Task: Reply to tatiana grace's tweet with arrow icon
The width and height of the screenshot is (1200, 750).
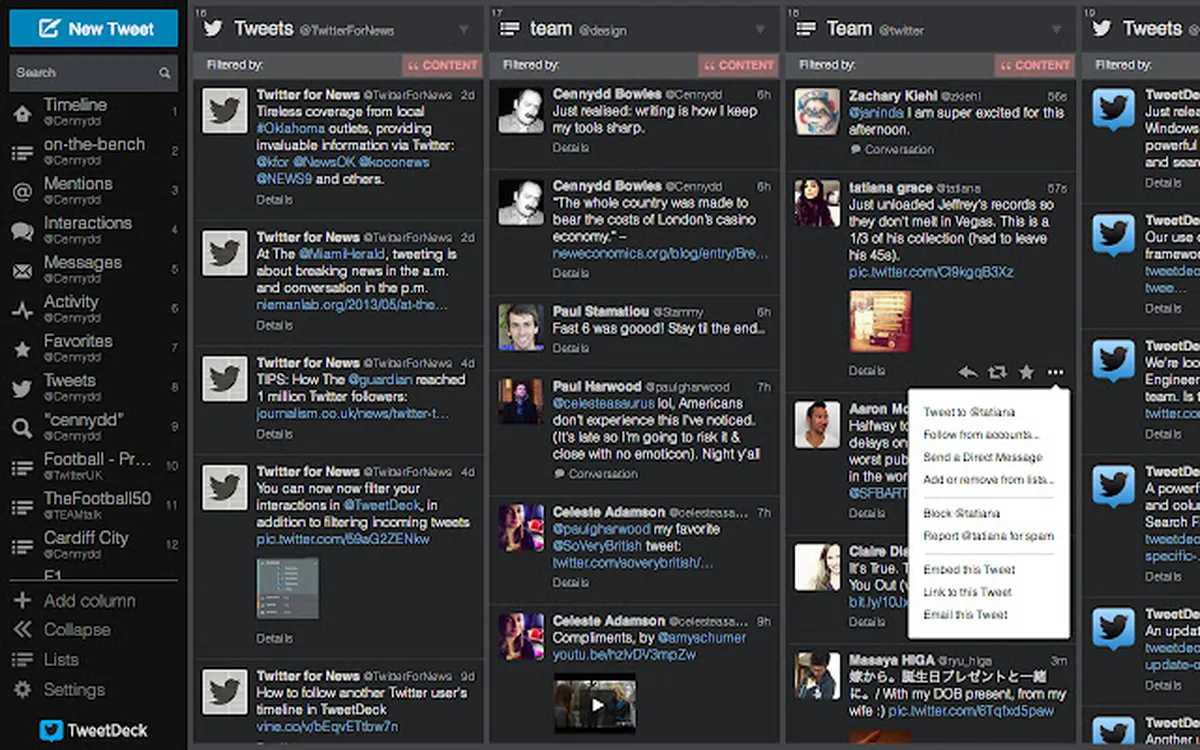Action: 967,371
